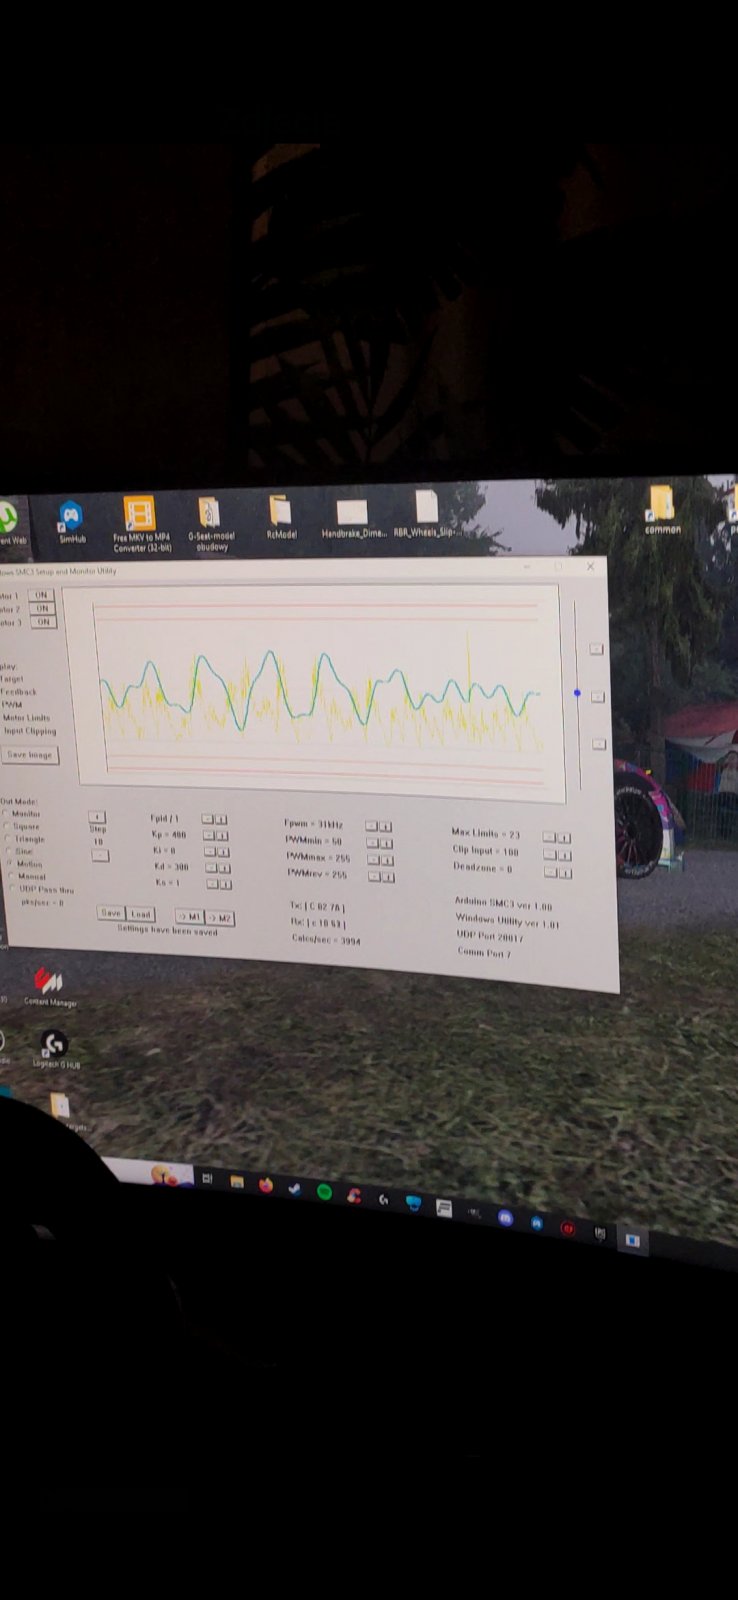Click the Save settings button
This screenshot has height=1600, width=738.
[111, 913]
